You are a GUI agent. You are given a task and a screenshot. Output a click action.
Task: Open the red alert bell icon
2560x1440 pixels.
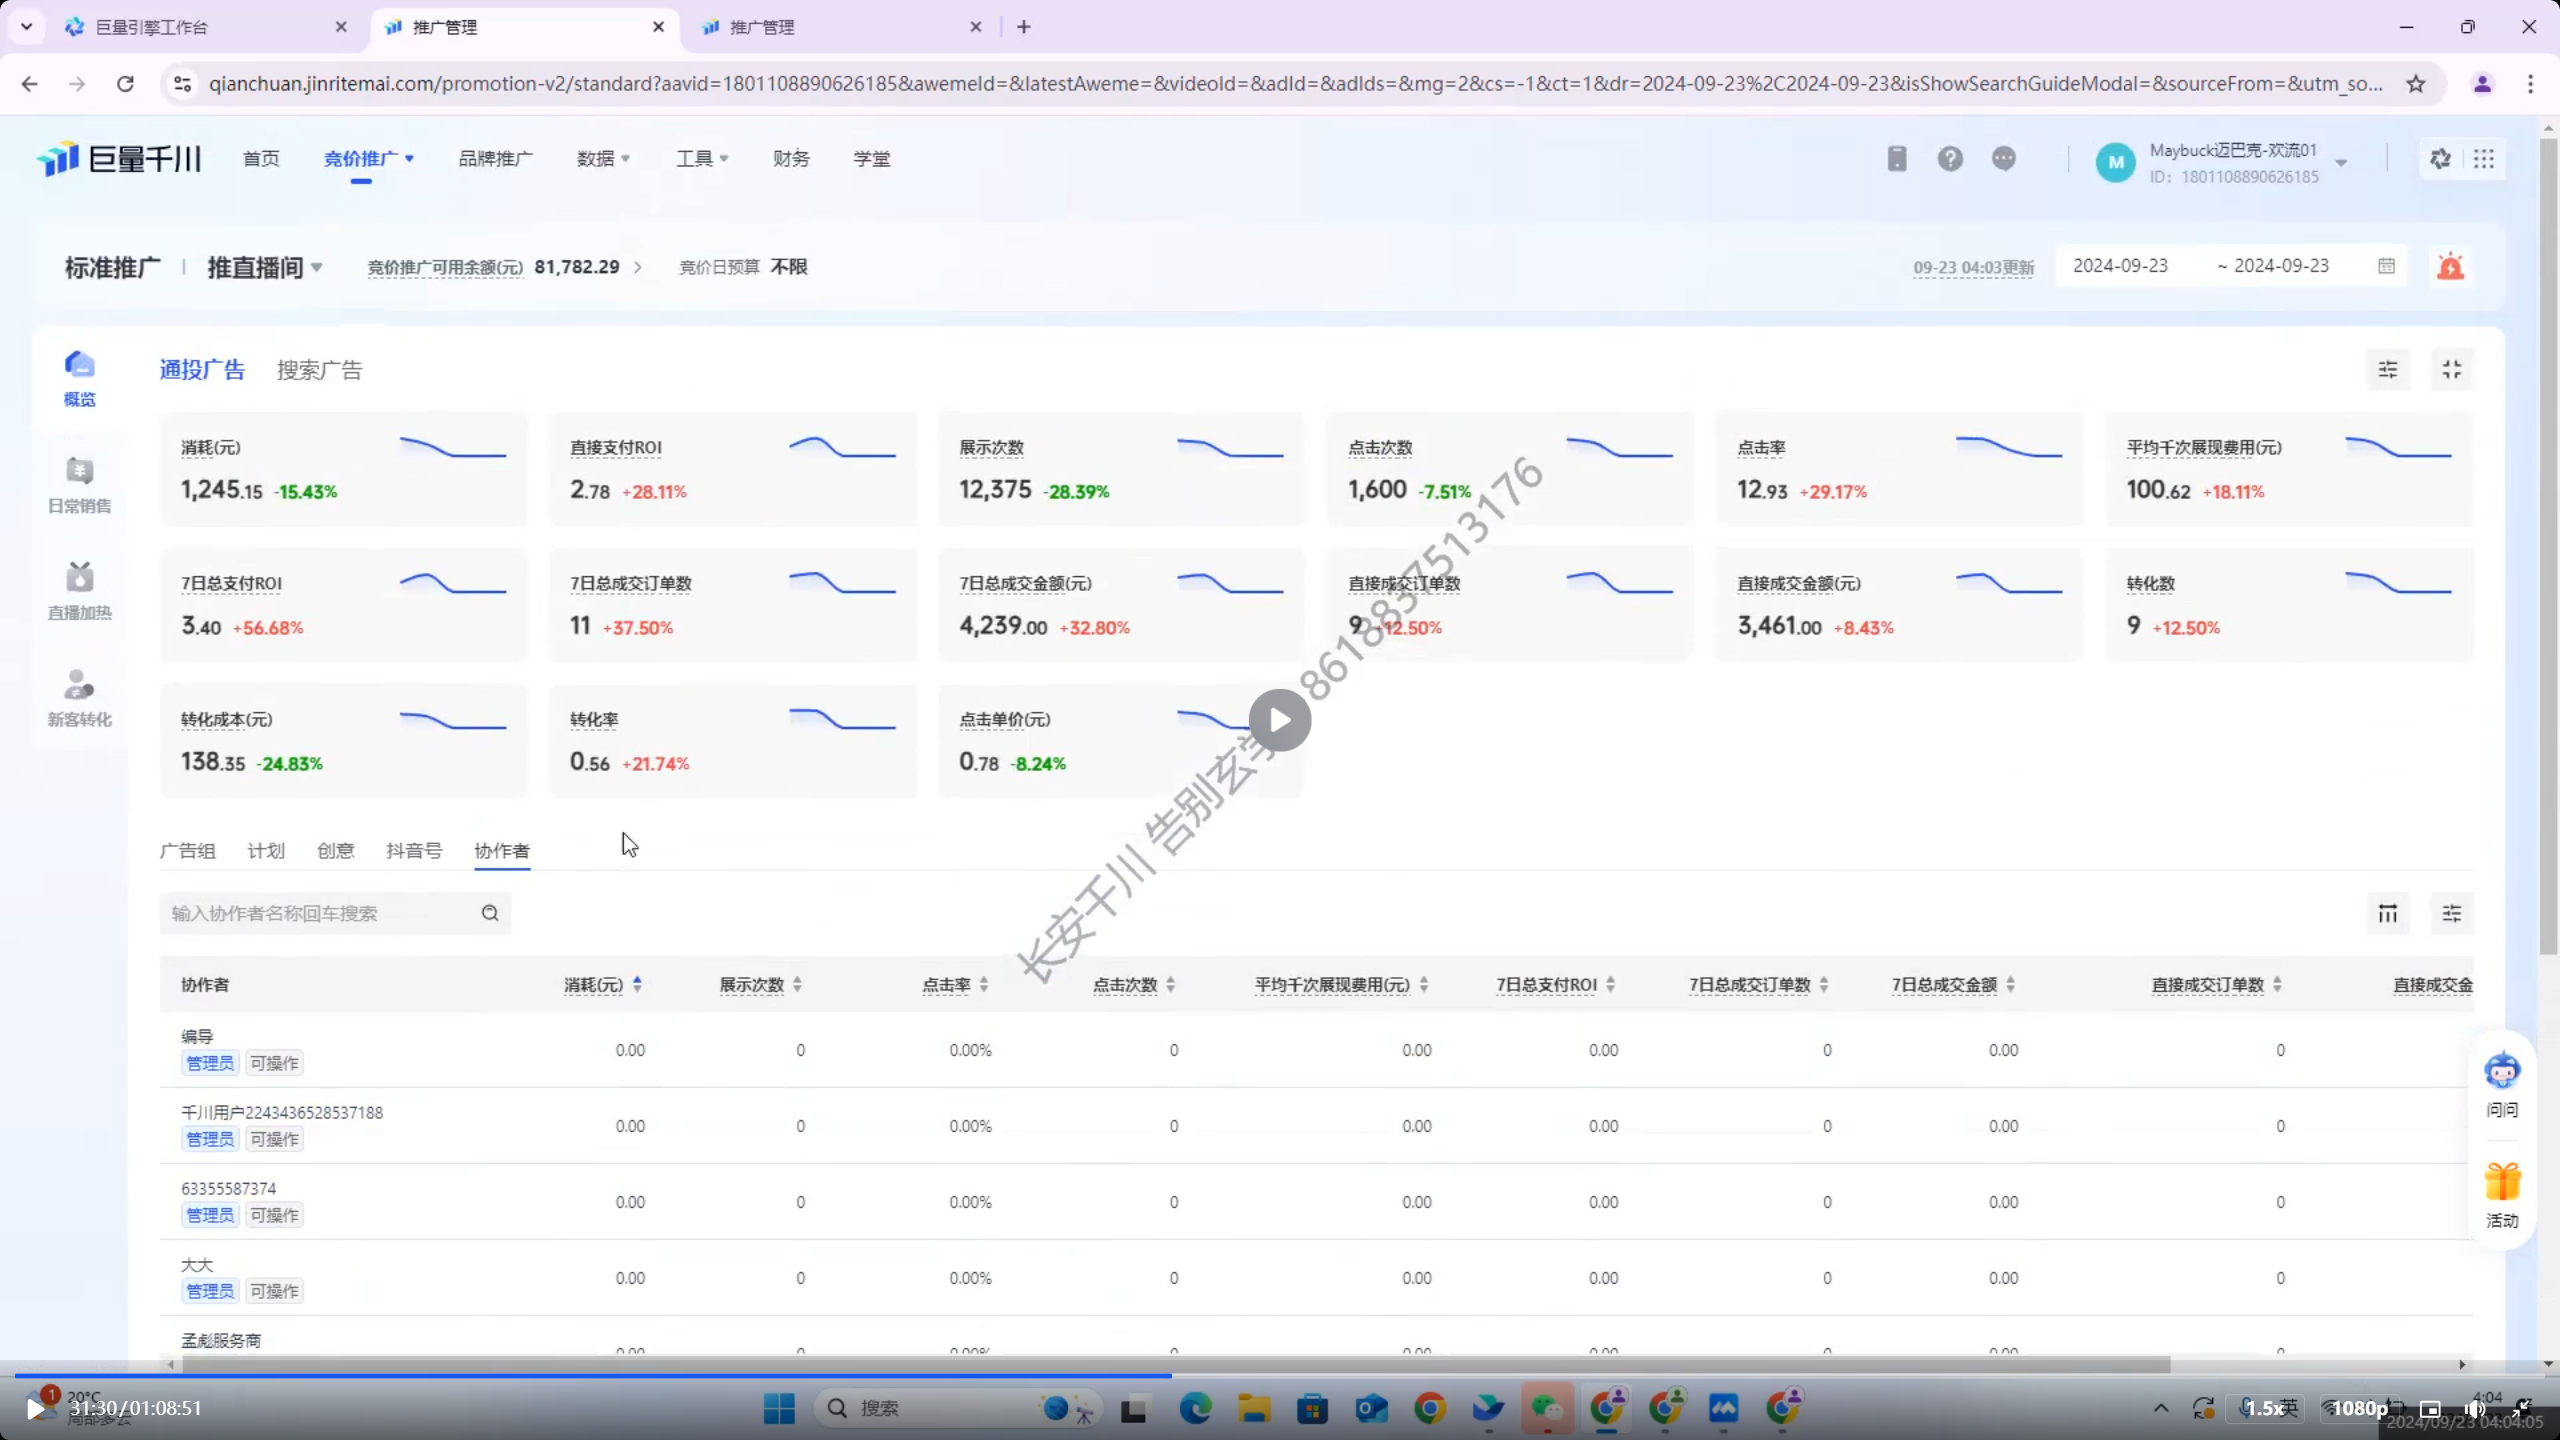coord(2450,267)
